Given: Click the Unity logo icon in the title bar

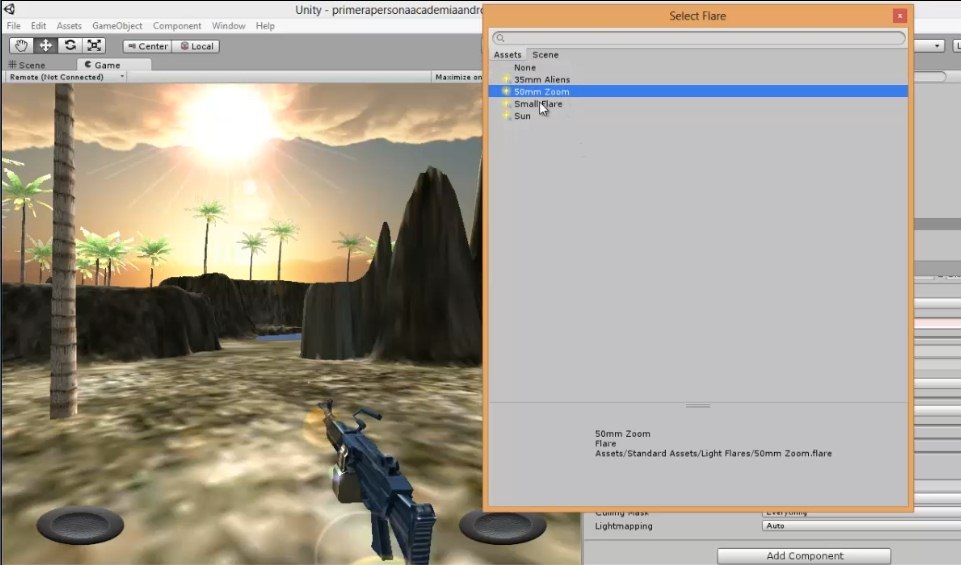Looking at the screenshot, I should [x=9, y=9].
